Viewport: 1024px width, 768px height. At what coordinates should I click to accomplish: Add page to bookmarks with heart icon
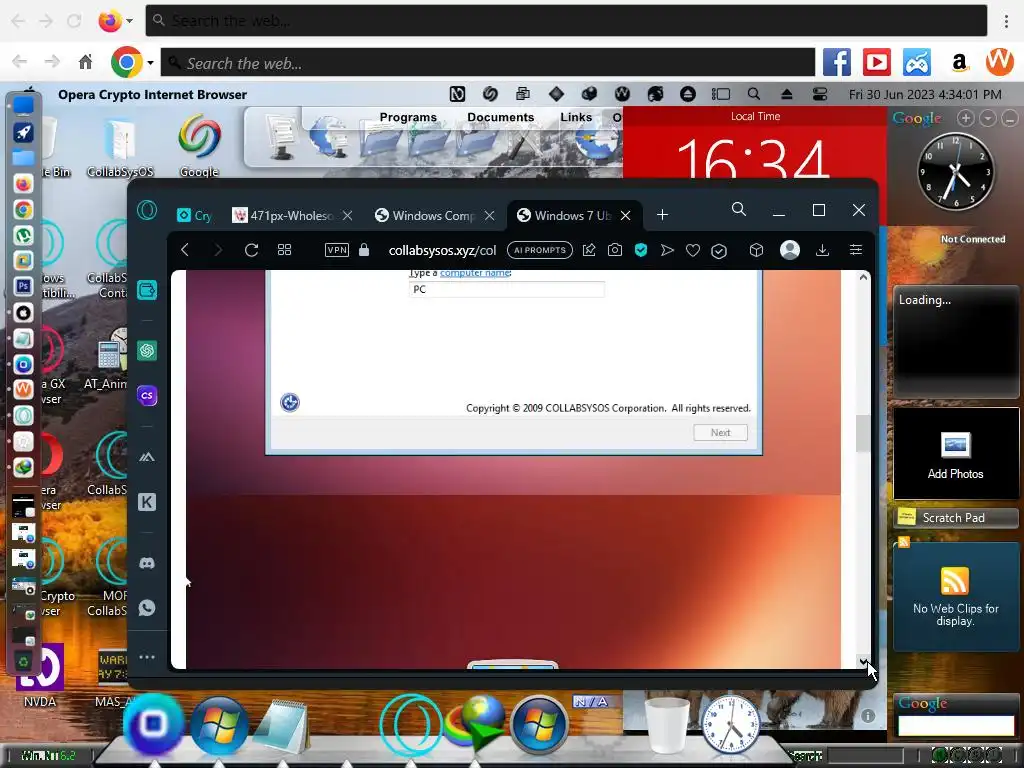pos(693,251)
